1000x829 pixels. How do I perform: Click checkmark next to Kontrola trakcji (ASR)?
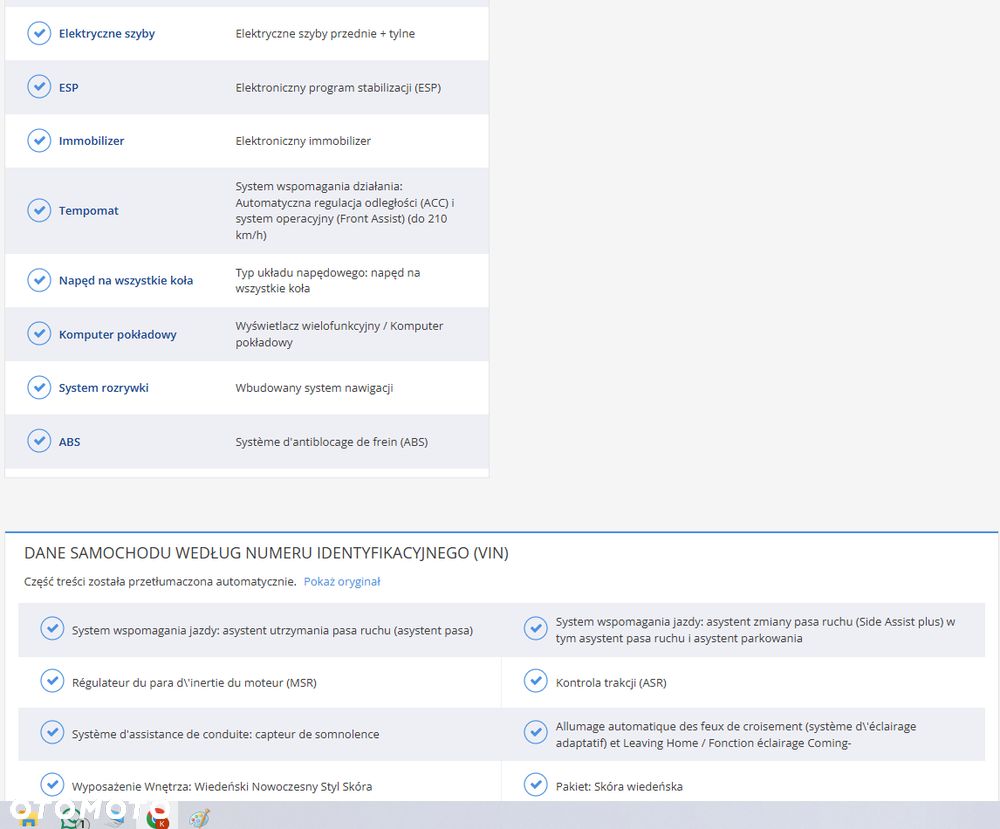coord(535,681)
